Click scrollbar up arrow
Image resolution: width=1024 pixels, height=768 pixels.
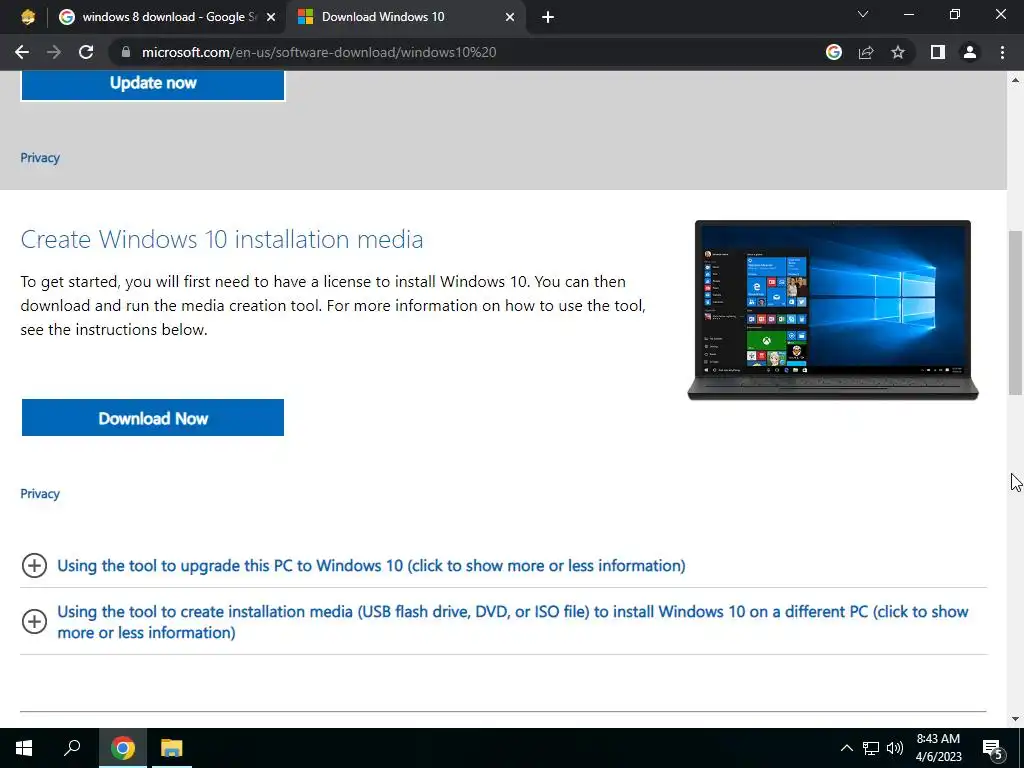coord(1015,80)
